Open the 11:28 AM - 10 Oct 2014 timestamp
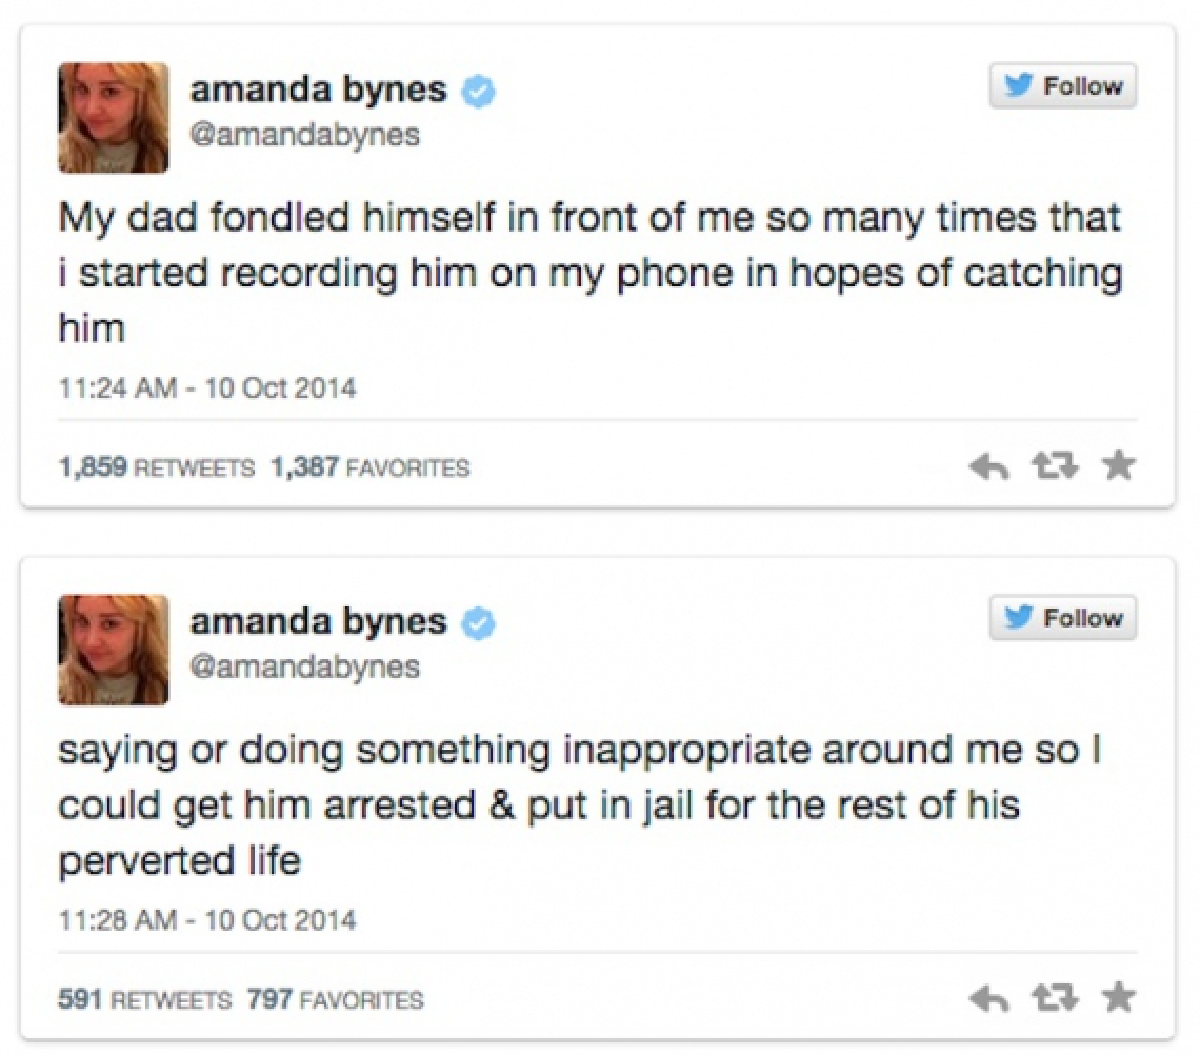The width and height of the screenshot is (1200, 1055). click(x=207, y=920)
